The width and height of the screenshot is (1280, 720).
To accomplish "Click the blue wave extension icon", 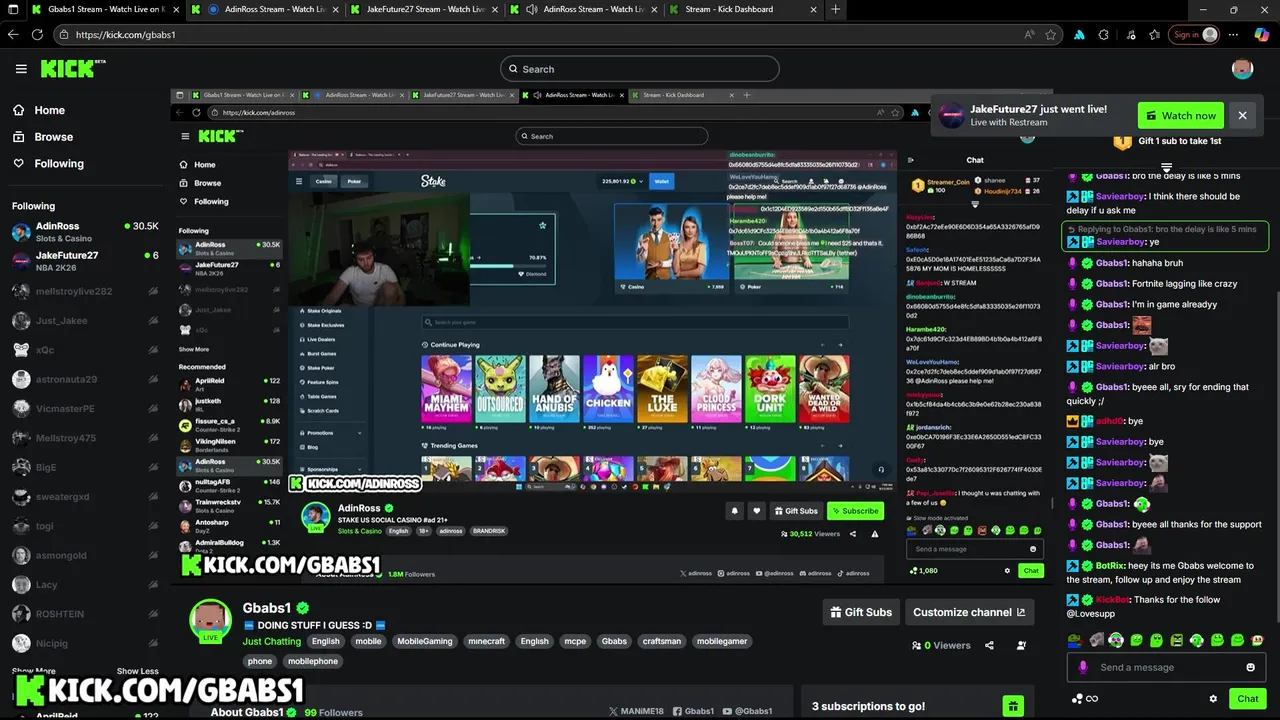I will [1079, 34].
